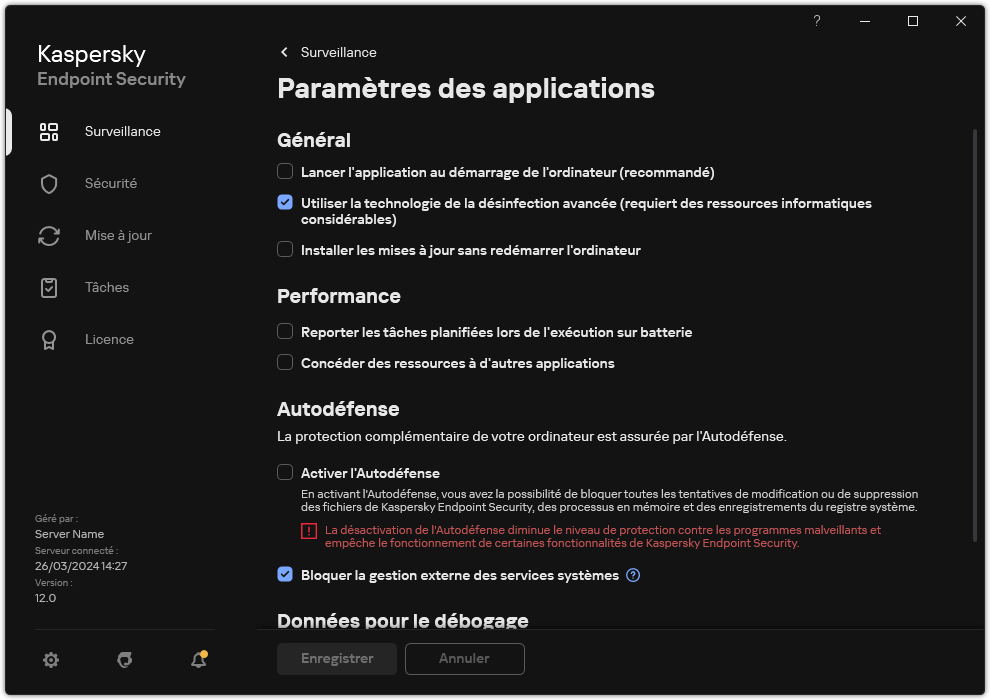Image resolution: width=990 pixels, height=700 pixels.
Task: Click the help question mark in the titlebar
Action: click(x=816, y=21)
